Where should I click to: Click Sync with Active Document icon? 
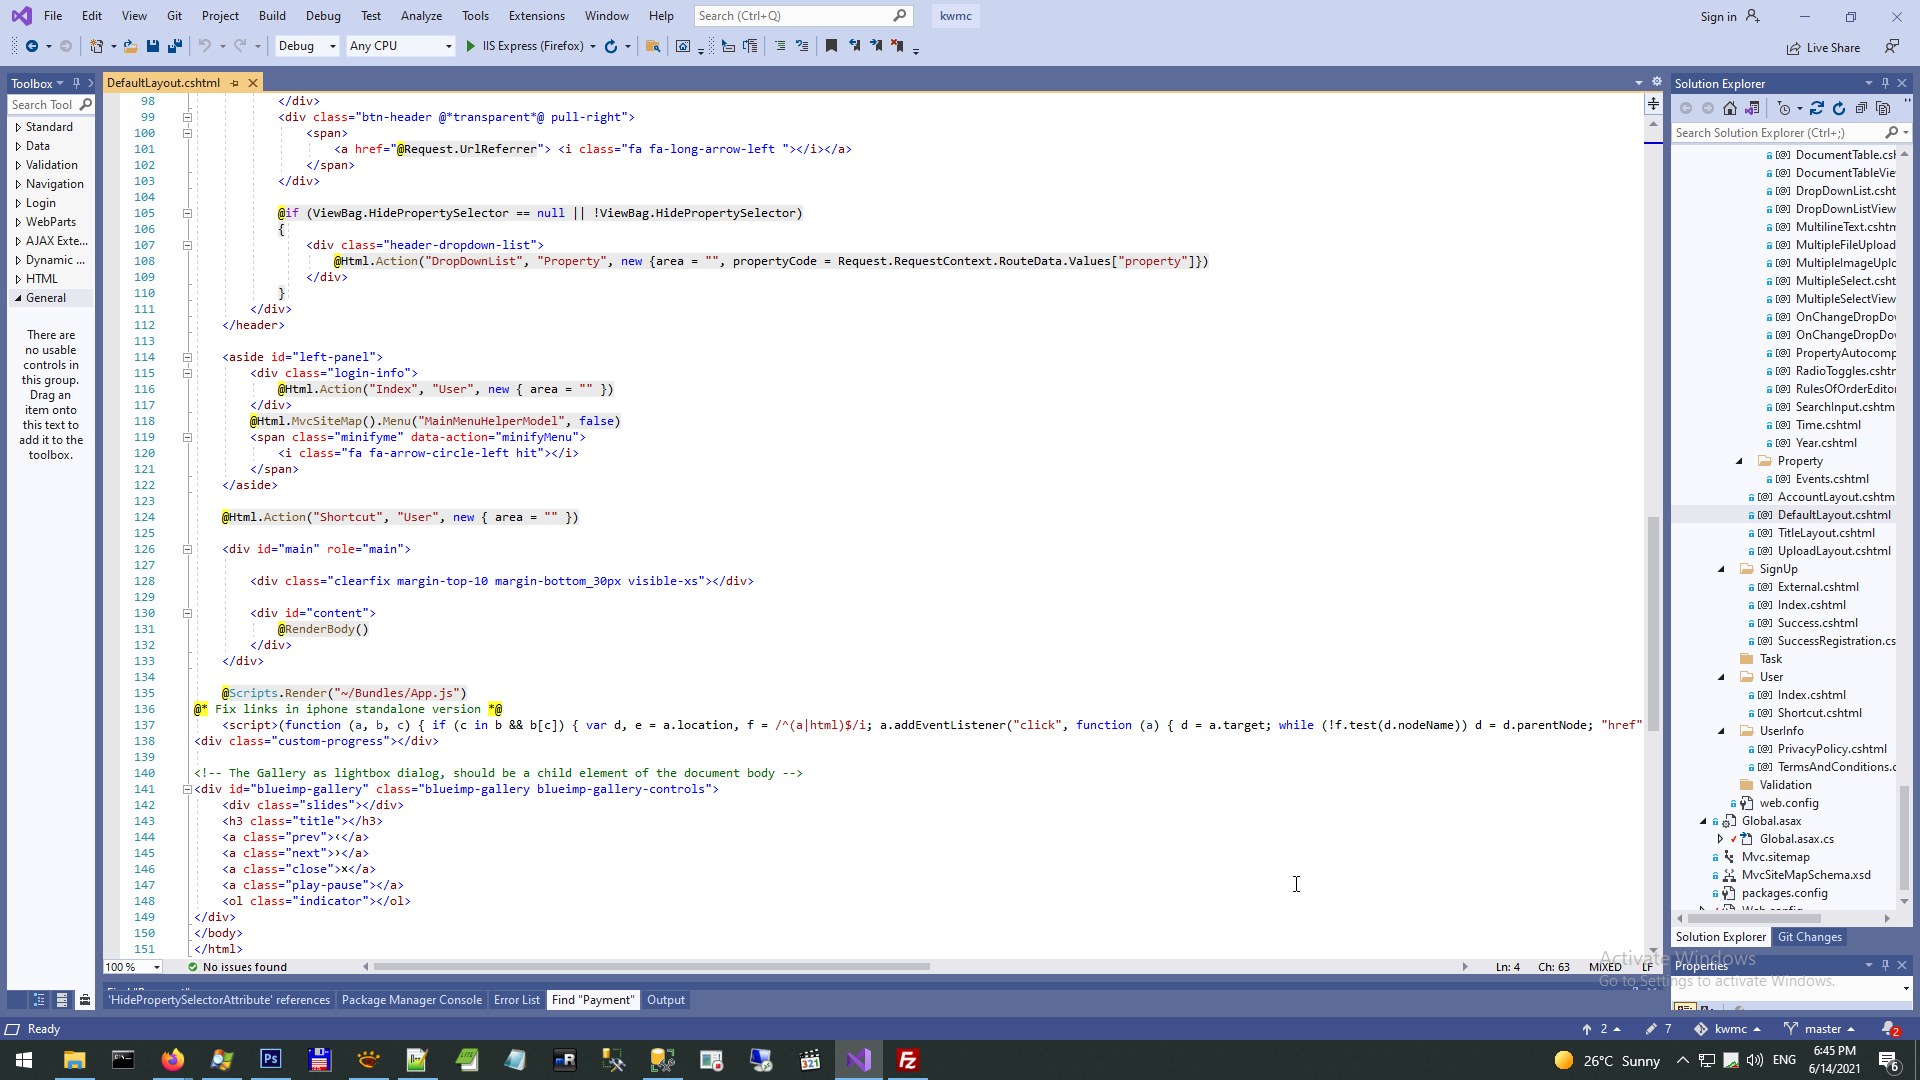(x=1817, y=108)
